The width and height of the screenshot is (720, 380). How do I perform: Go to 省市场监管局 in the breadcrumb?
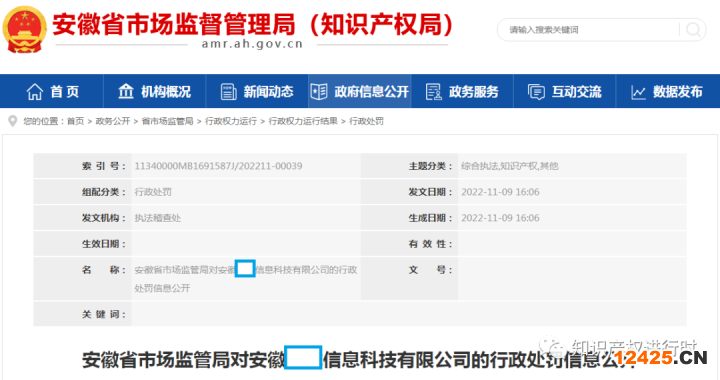coord(167,121)
